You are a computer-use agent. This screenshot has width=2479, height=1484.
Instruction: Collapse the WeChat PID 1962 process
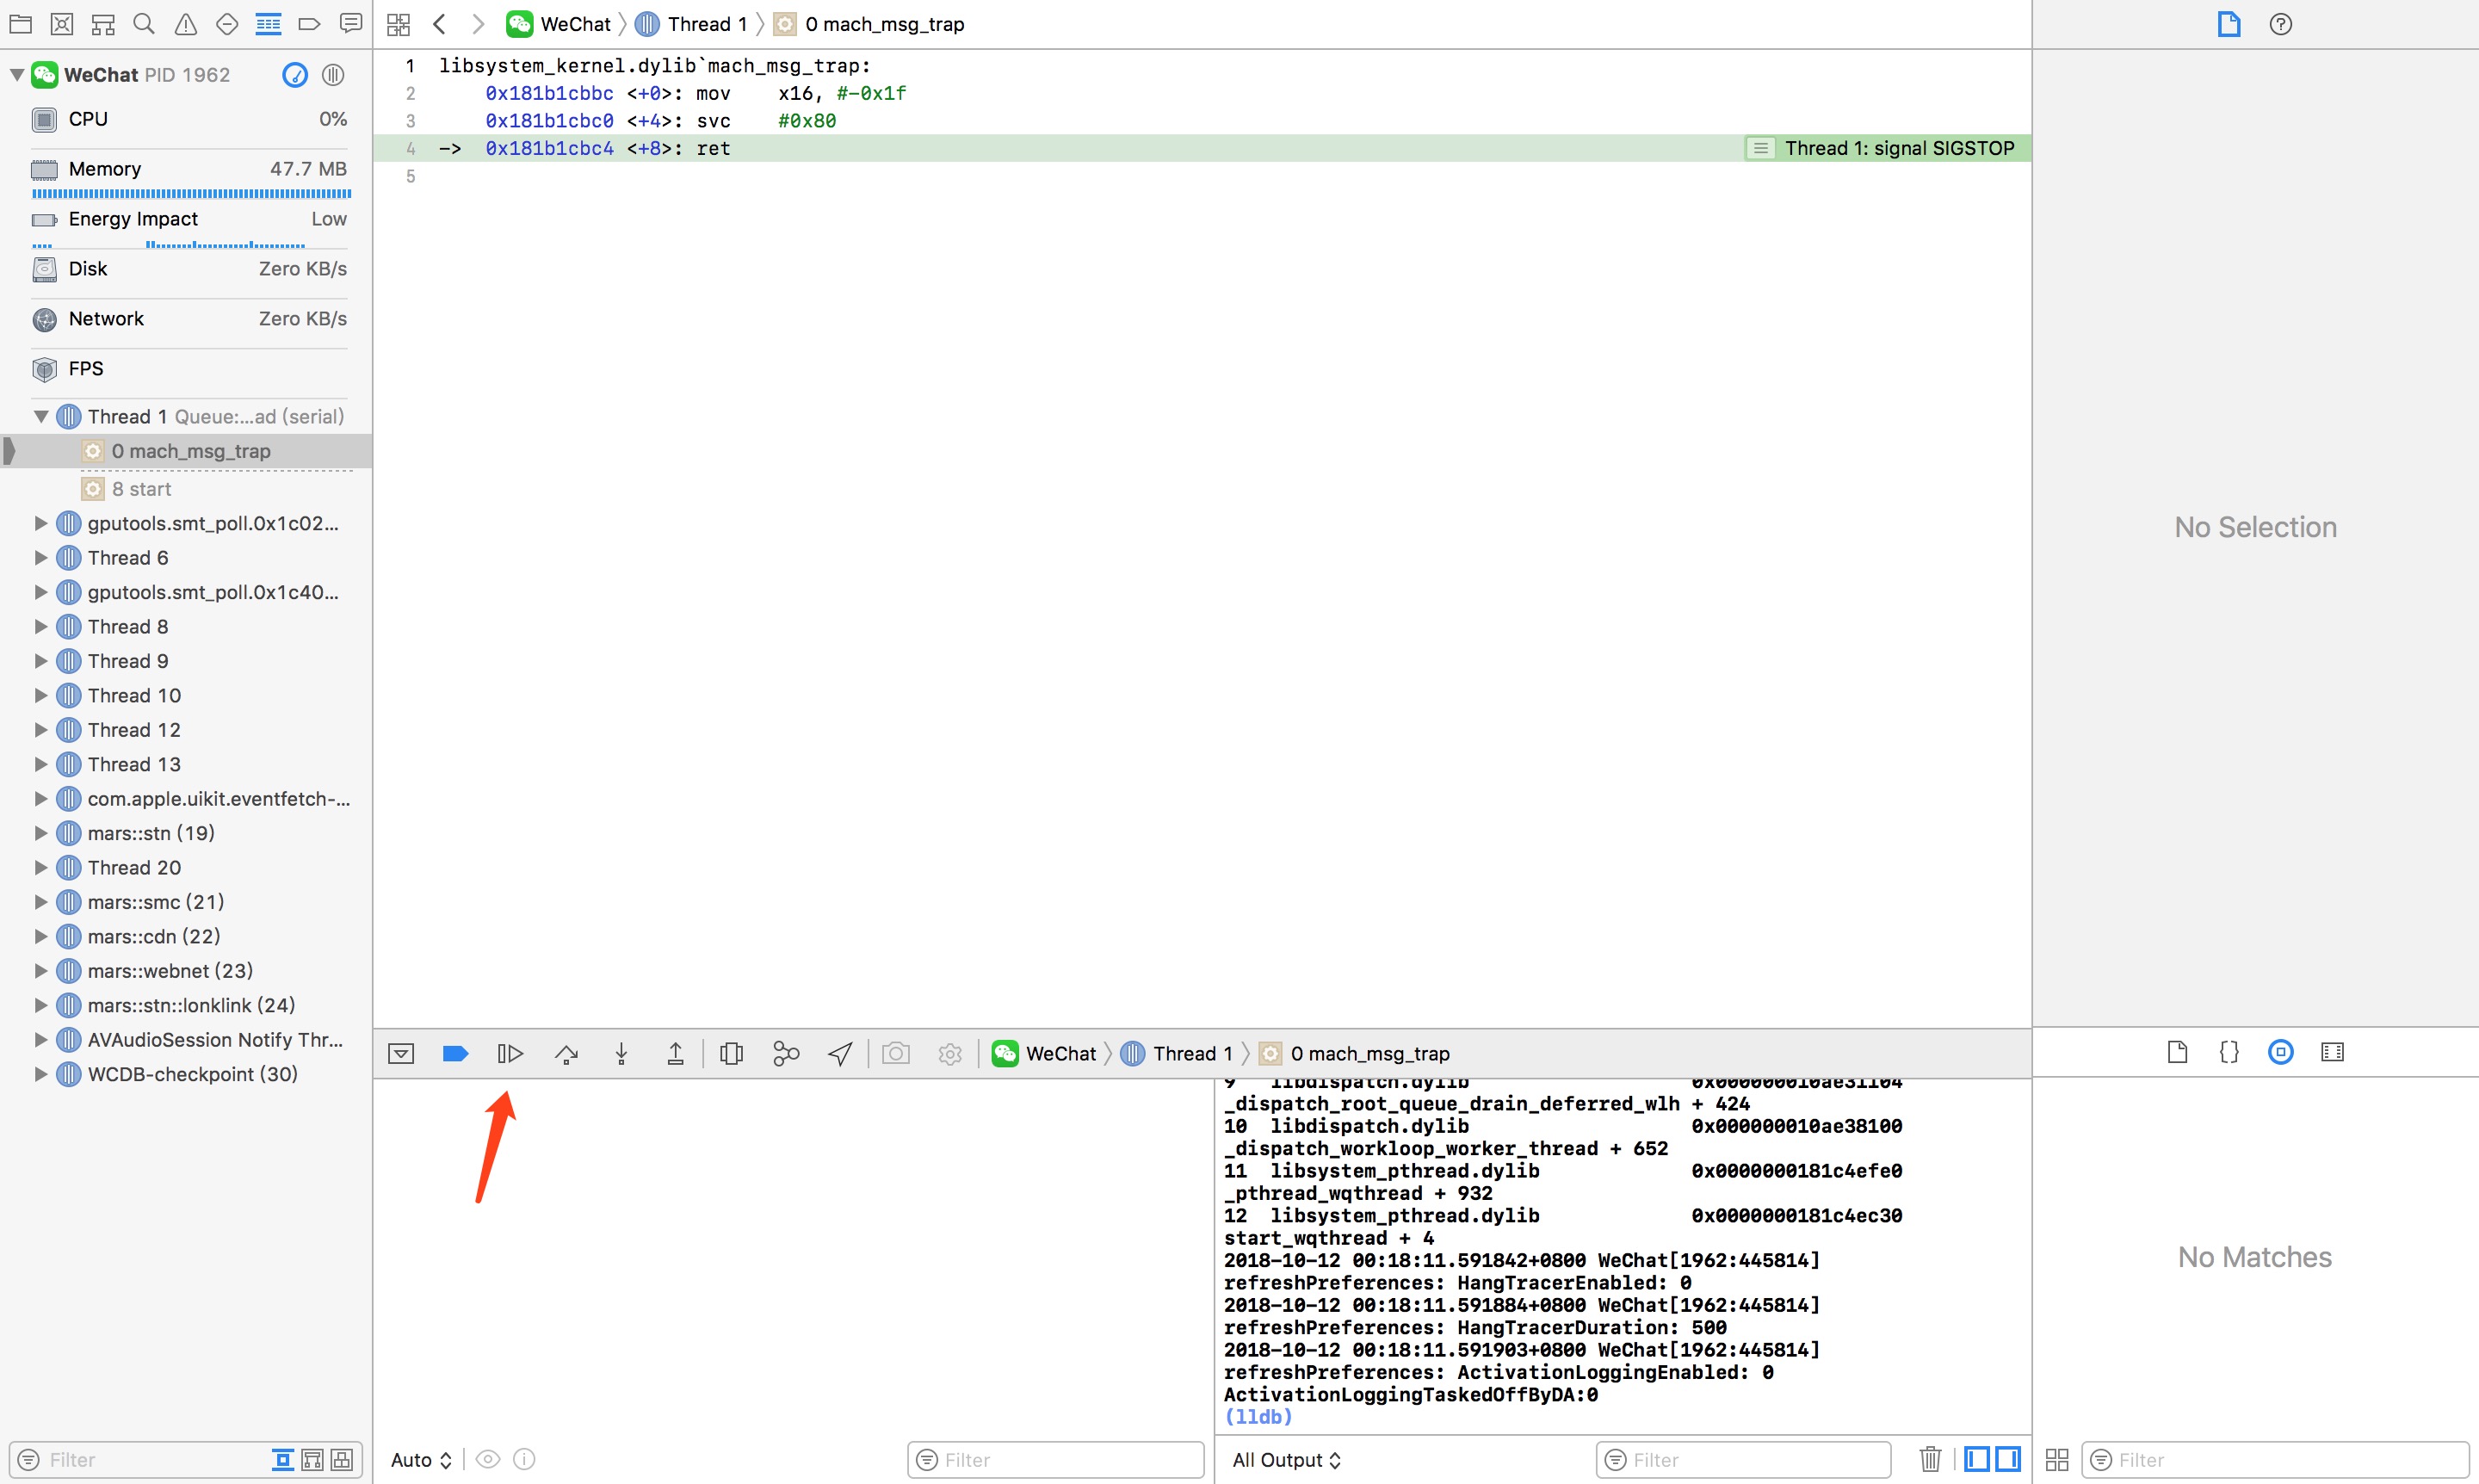click(17, 75)
